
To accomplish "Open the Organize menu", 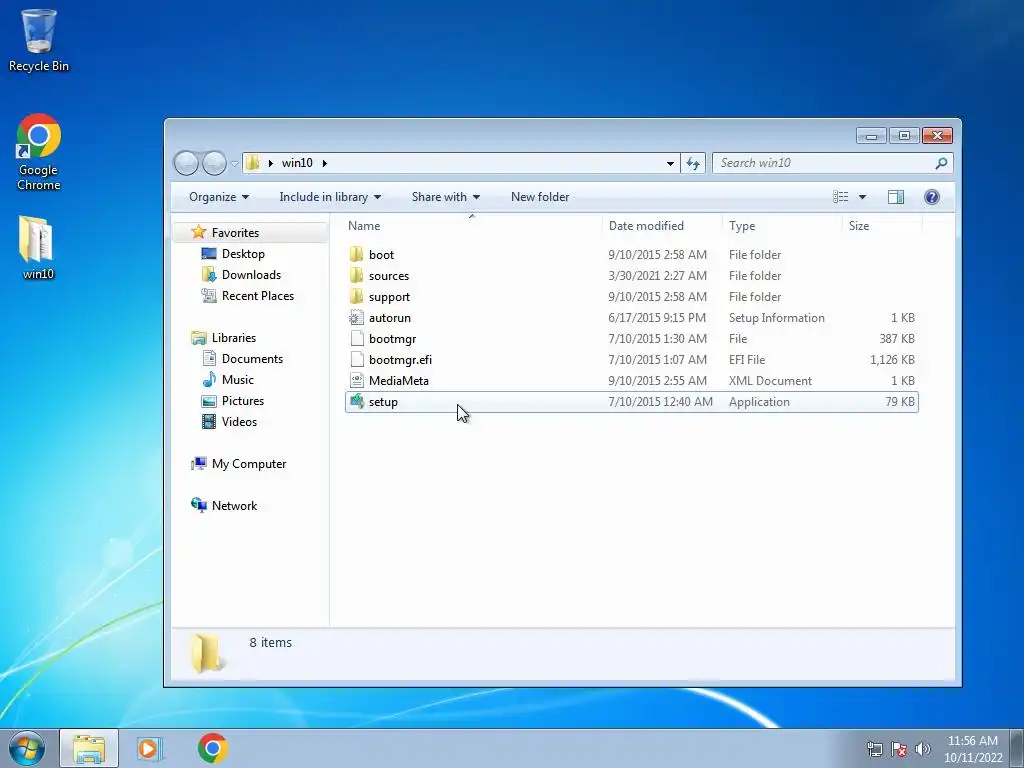I will coord(219,197).
